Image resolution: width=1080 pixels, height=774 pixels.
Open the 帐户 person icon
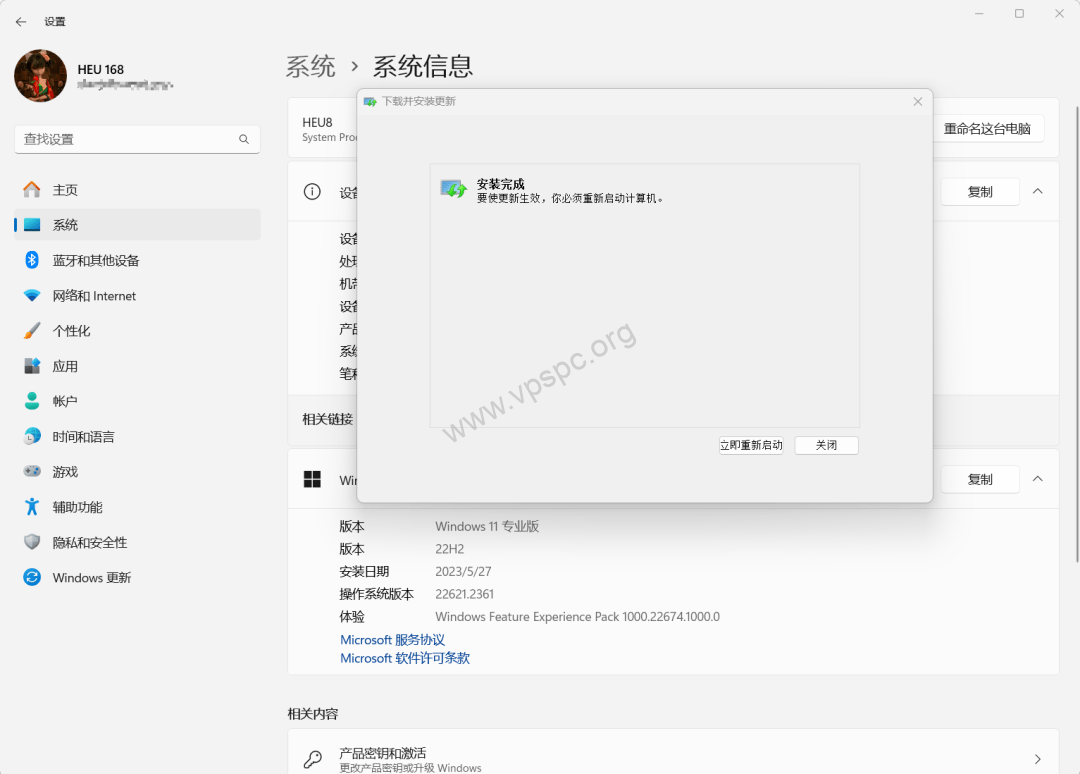click(x=32, y=401)
